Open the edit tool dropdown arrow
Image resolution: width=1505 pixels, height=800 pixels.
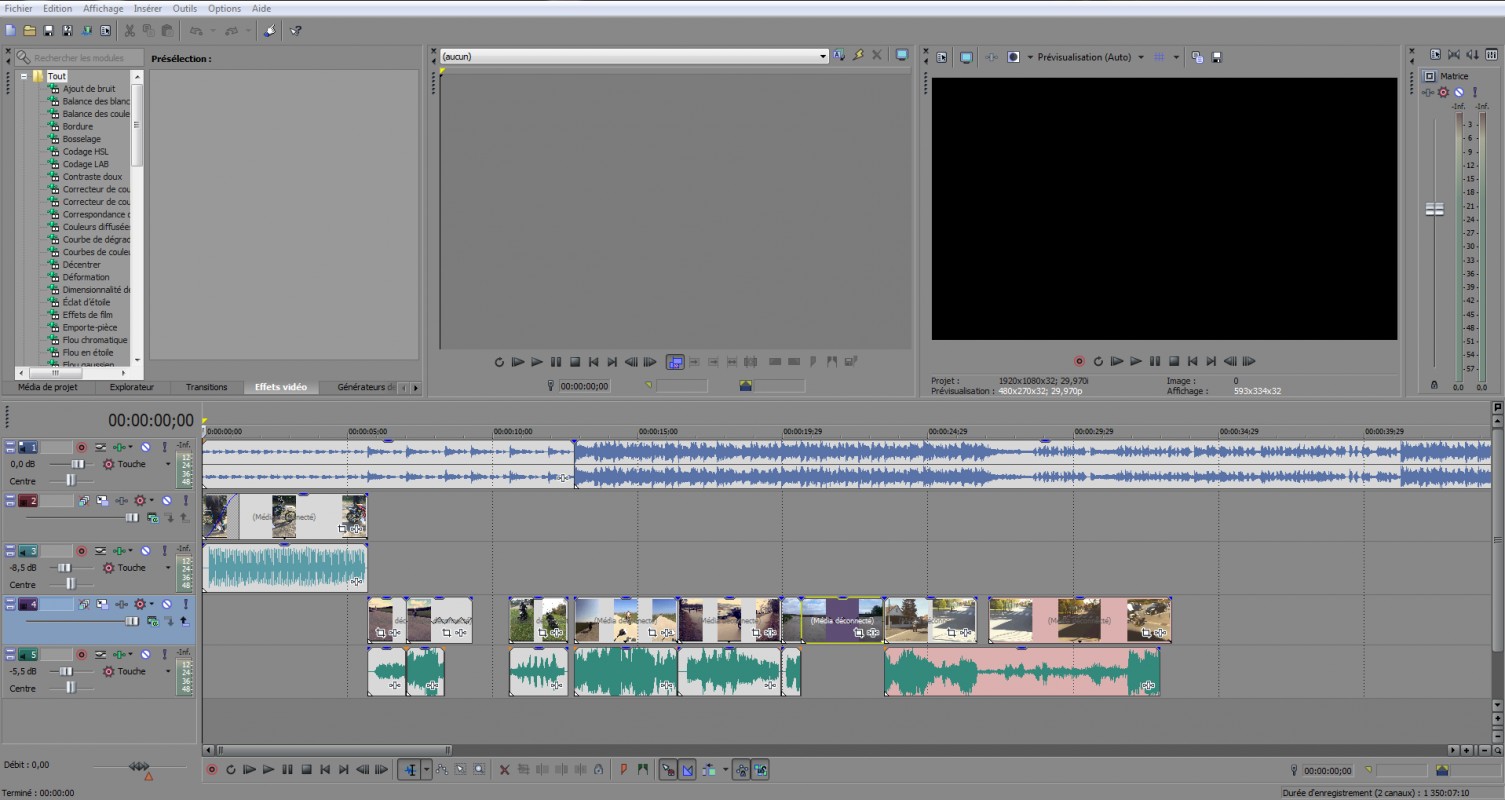click(x=427, y=770)
